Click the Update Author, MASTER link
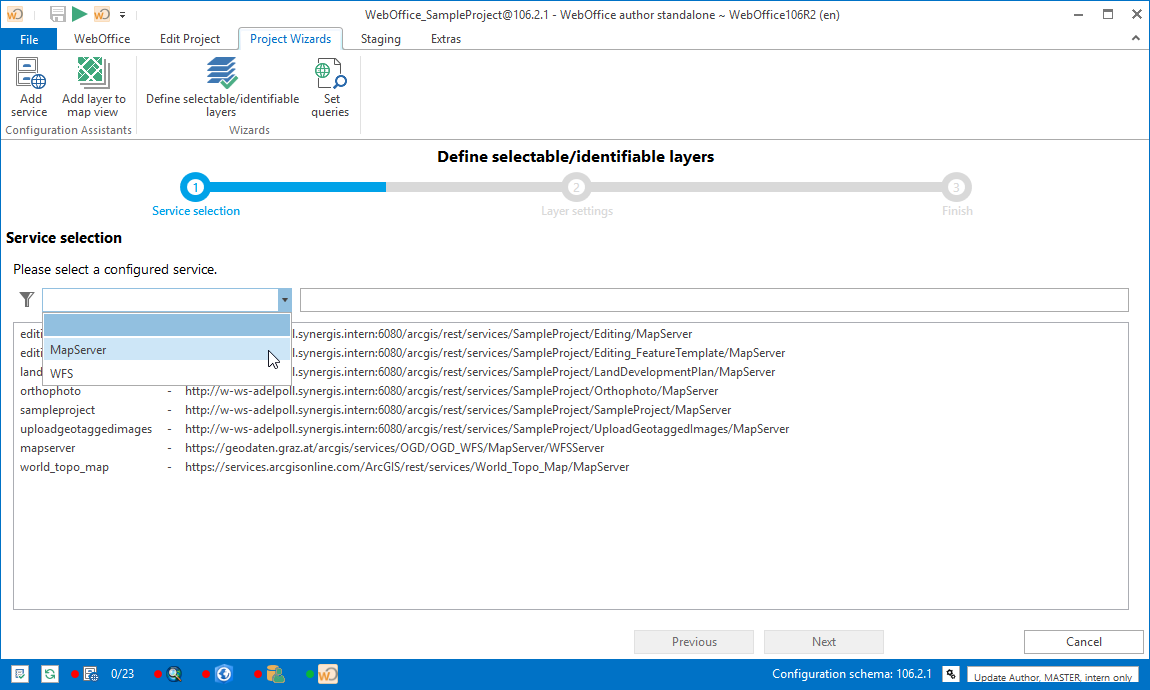The image size is (1150, 690). pos(1053,676)
